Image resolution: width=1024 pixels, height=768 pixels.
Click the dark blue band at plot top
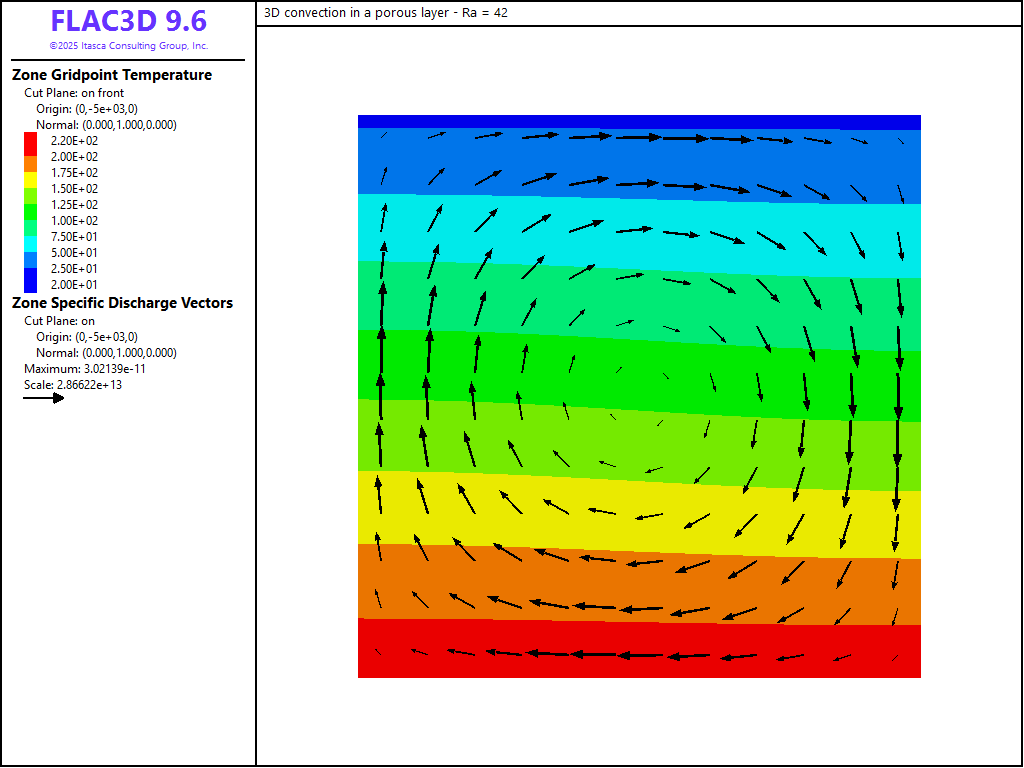click(640, 121)
